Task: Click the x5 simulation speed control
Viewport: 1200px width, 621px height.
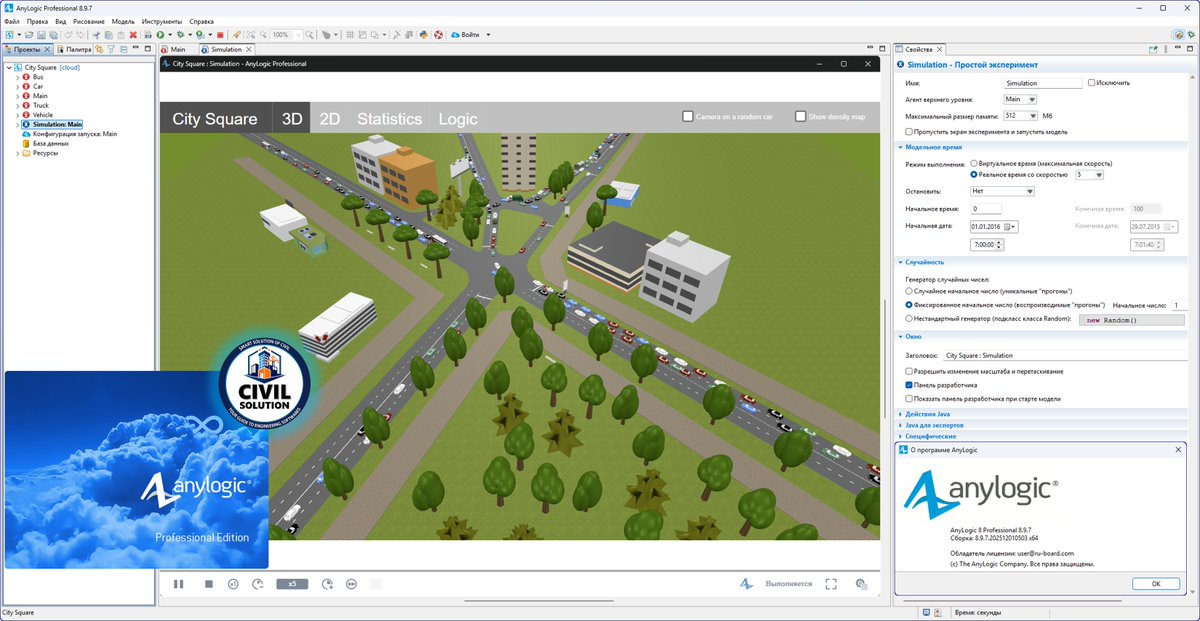Action: (x=291, y=584)
